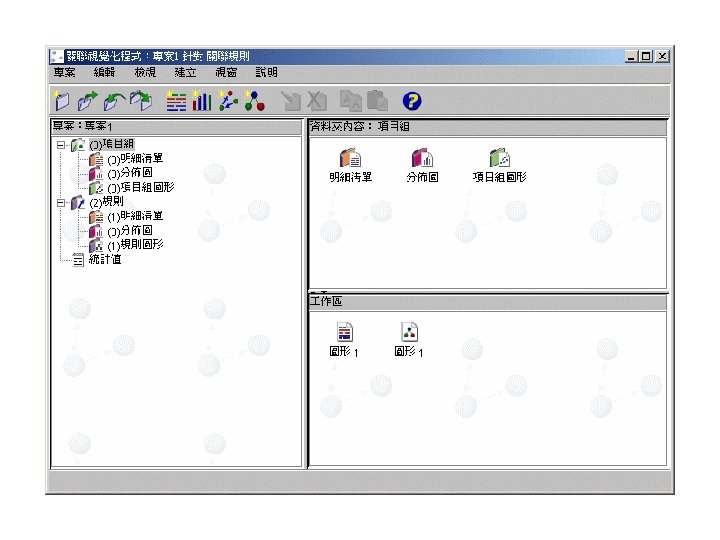This screenshot has height=540, width=720.
Task: Open the 說明 menu
Action: click(266, 73)
